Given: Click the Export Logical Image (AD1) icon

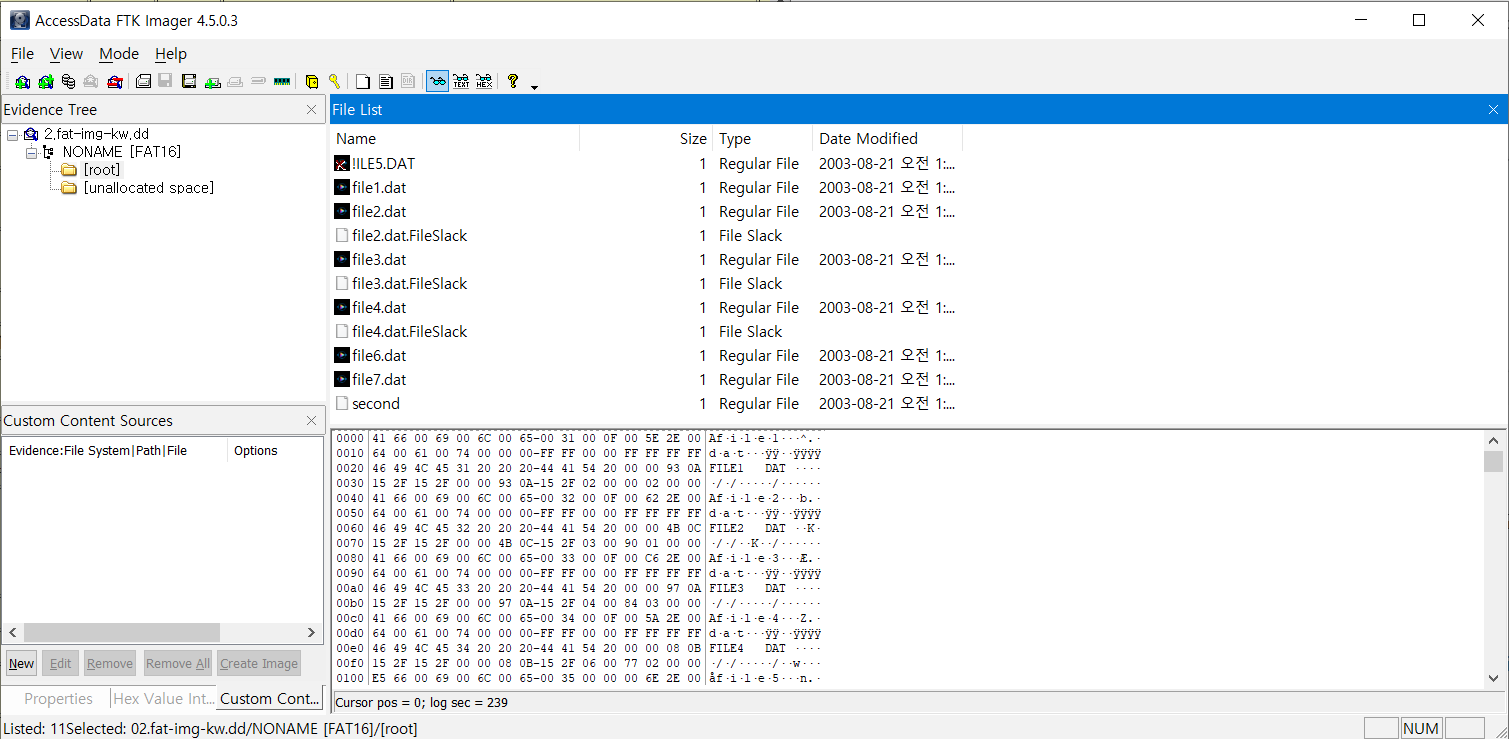Looking at the screenshot, I should point(189,82).
